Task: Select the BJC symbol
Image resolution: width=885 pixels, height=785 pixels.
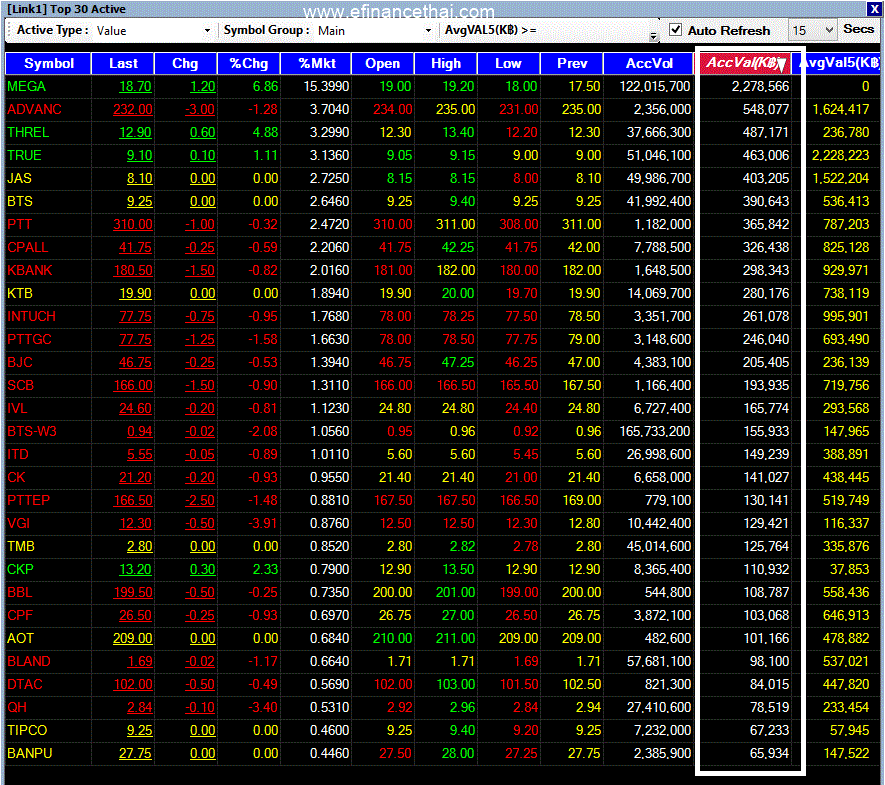Action: pyautogui.click(x=20, y=362)
